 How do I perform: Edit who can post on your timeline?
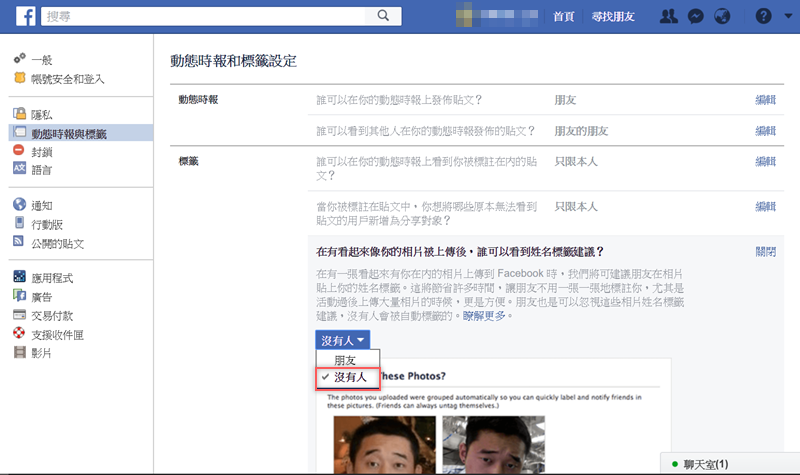(x=765, y=100)
